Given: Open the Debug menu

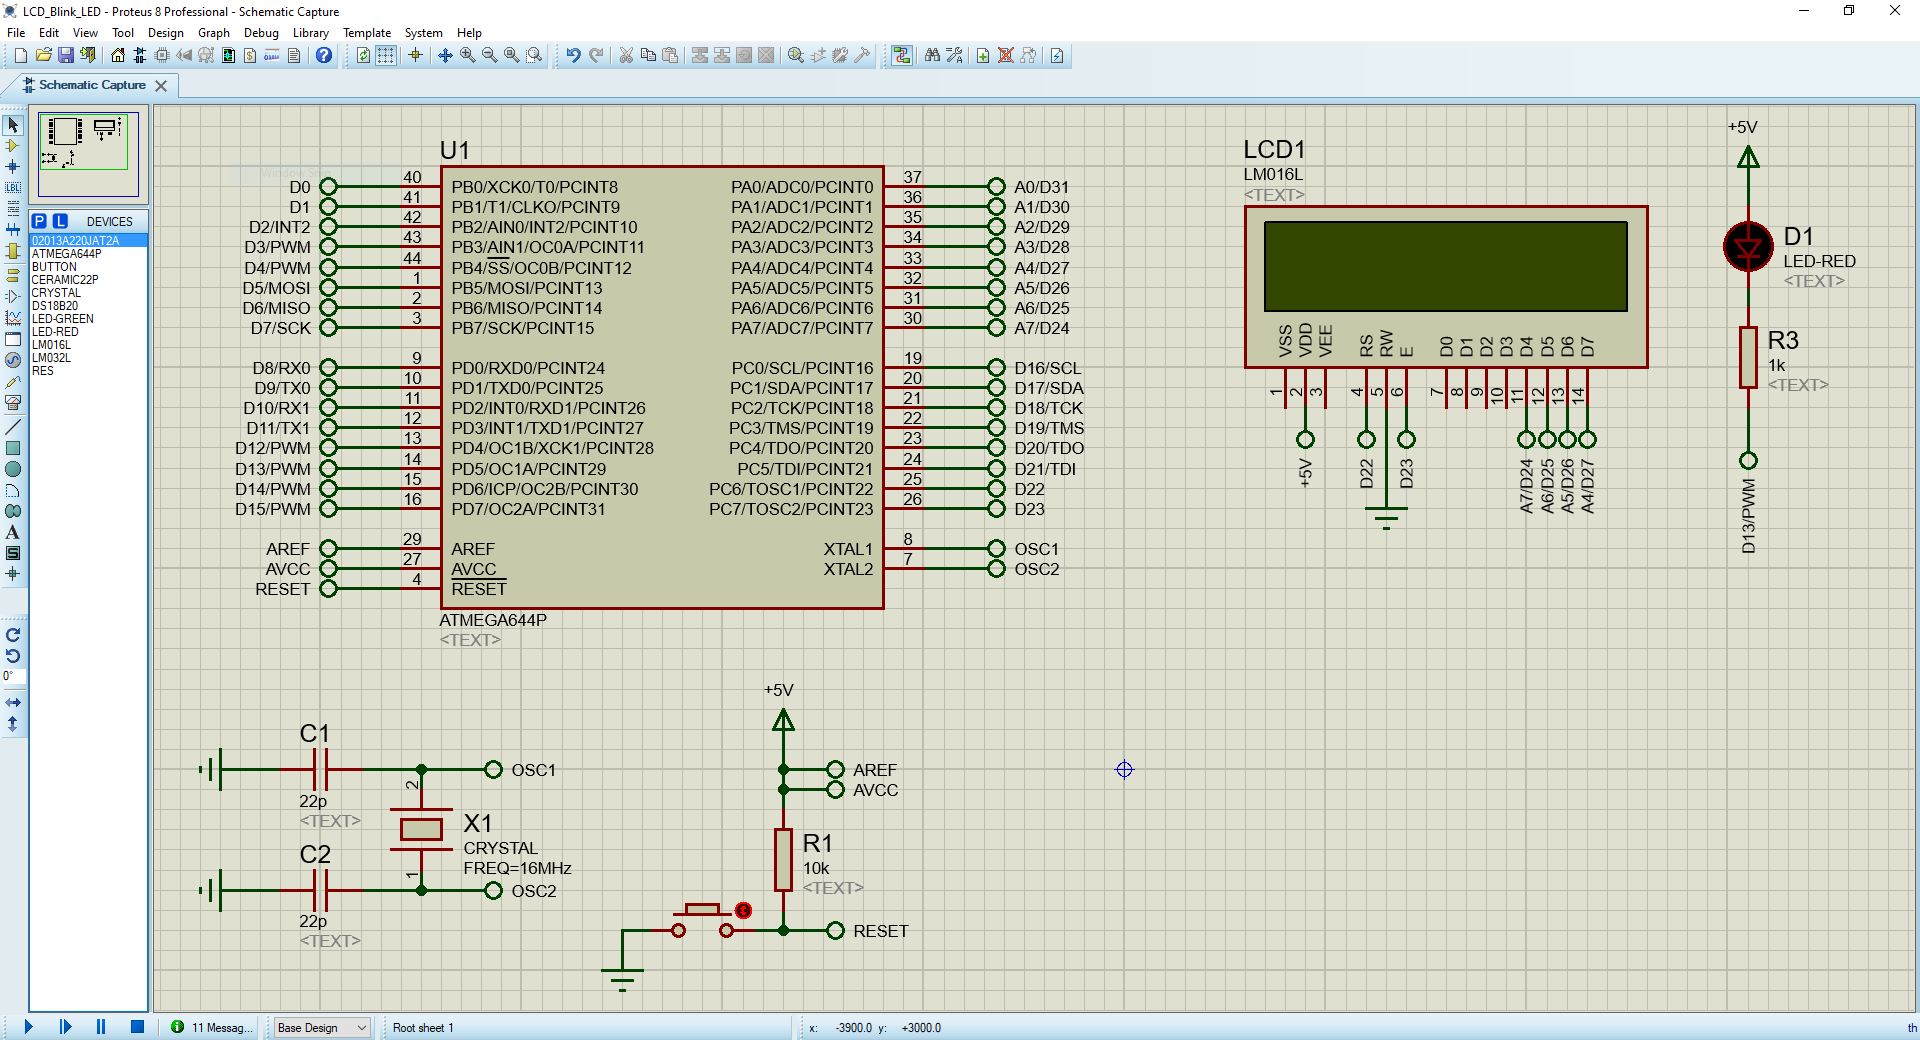Looking at the screenshot, I should click(x=261, y=33).
